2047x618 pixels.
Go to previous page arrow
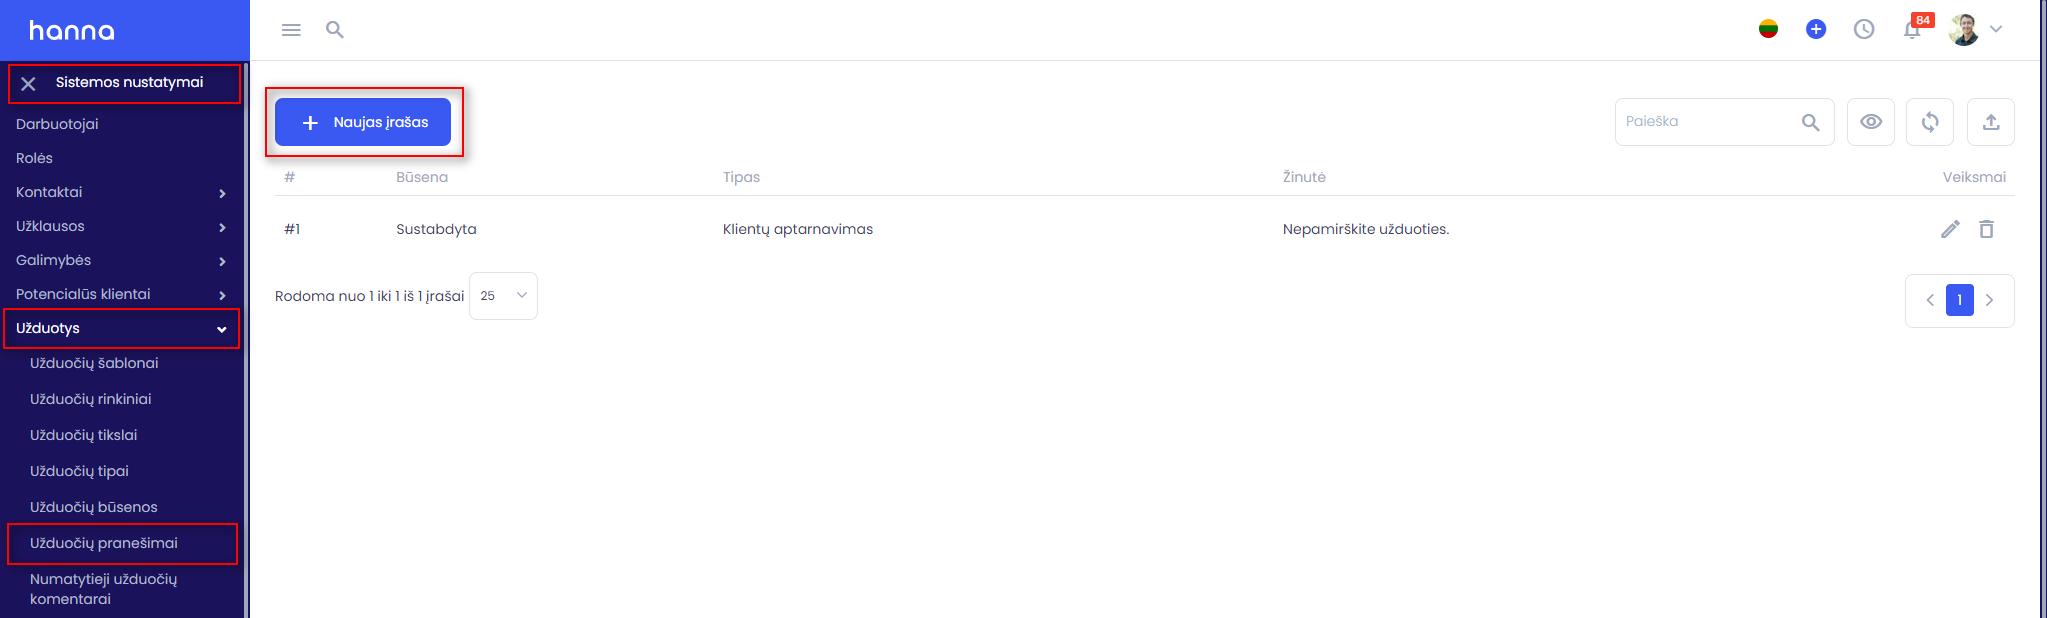point(1930,300)
